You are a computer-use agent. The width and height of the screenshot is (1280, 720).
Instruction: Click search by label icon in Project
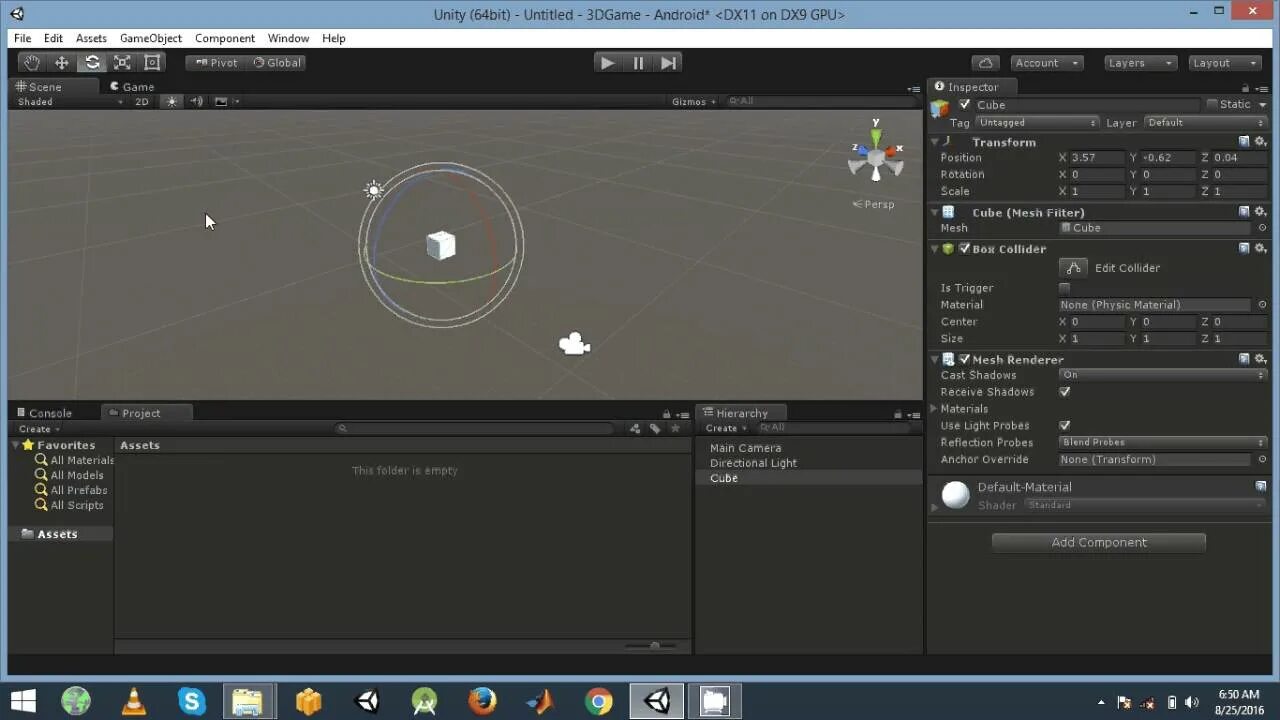click(655, 428)
